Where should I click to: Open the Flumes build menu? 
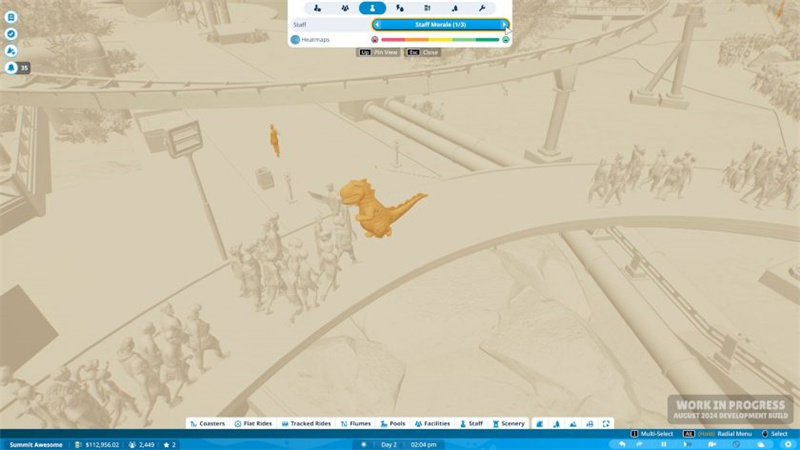coord(356,423)
